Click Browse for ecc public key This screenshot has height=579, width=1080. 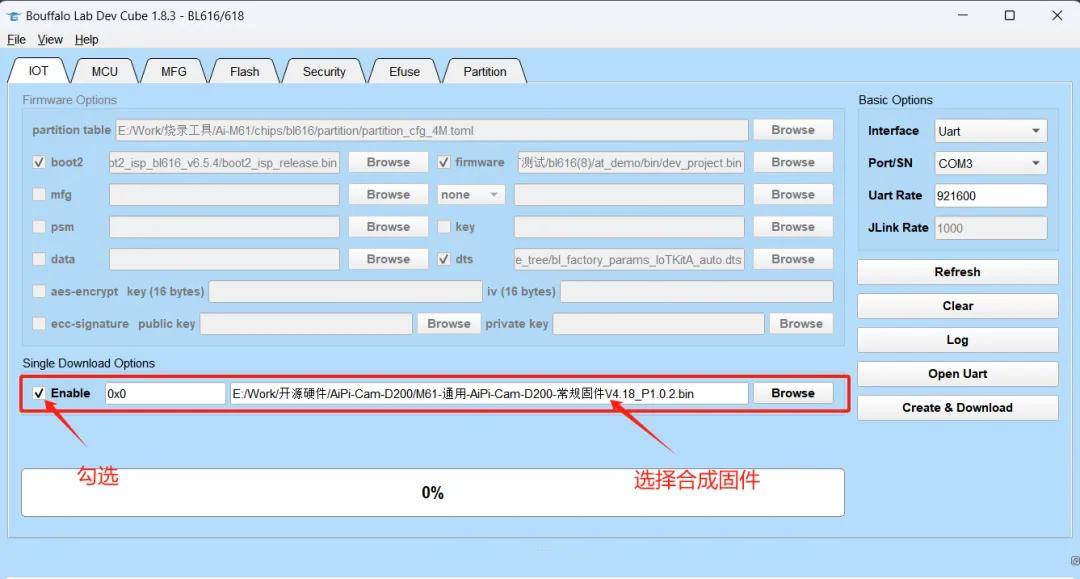click(x=448, y=324)
